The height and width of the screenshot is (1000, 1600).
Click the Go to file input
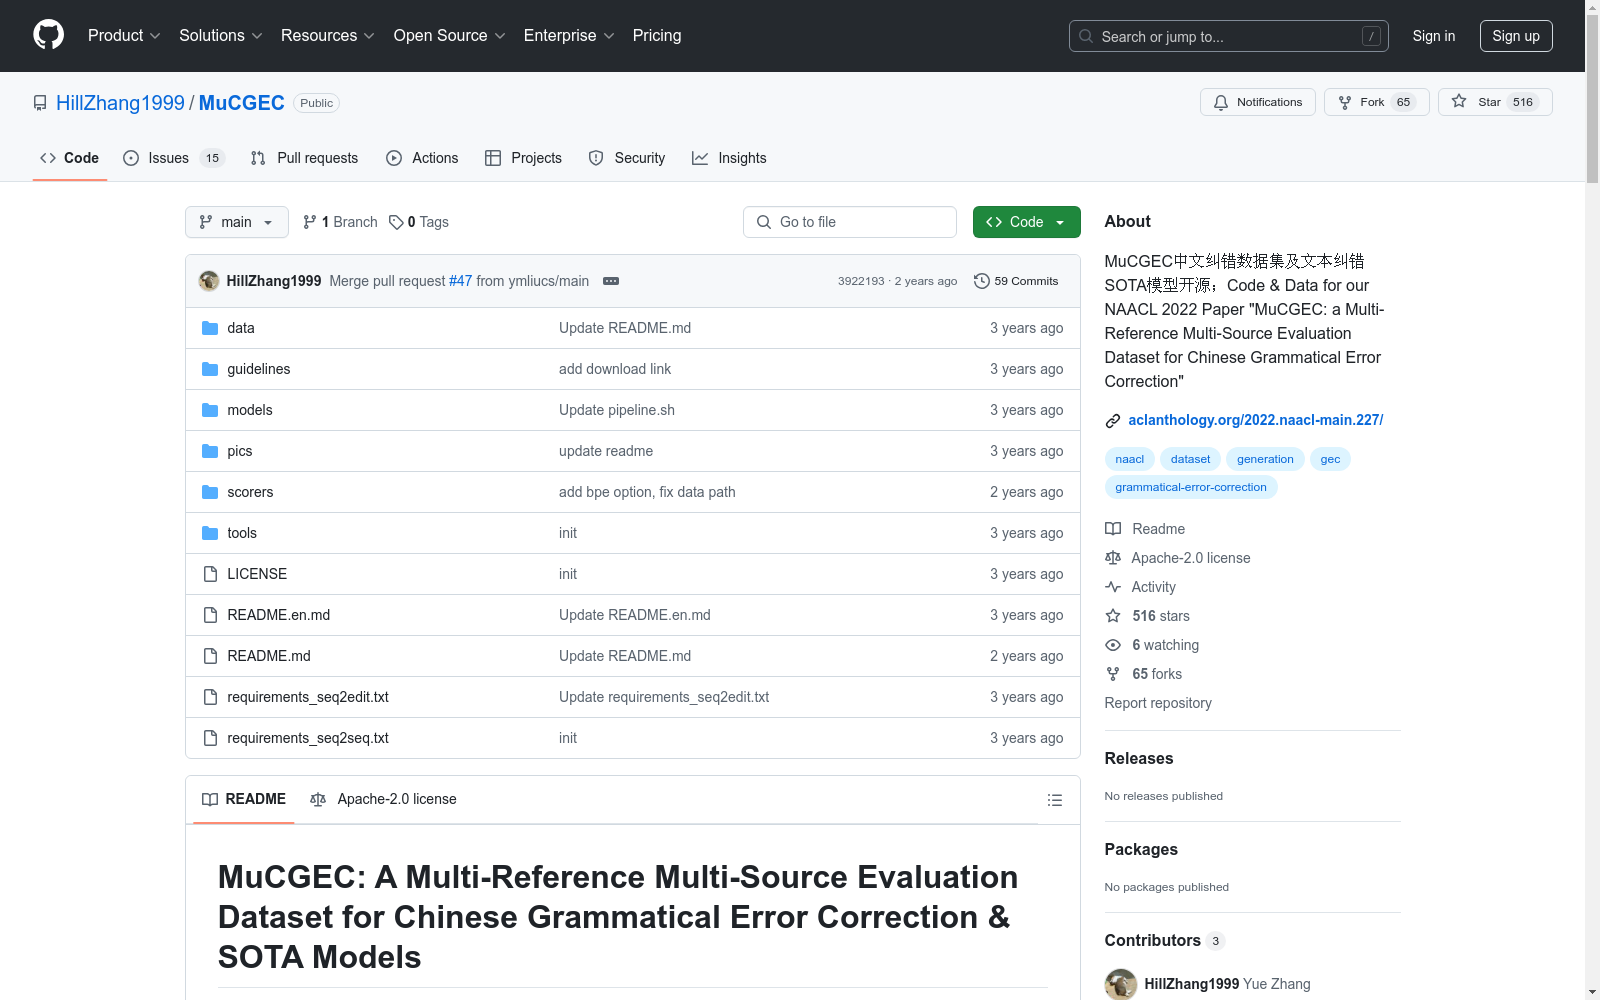point(850,222)
